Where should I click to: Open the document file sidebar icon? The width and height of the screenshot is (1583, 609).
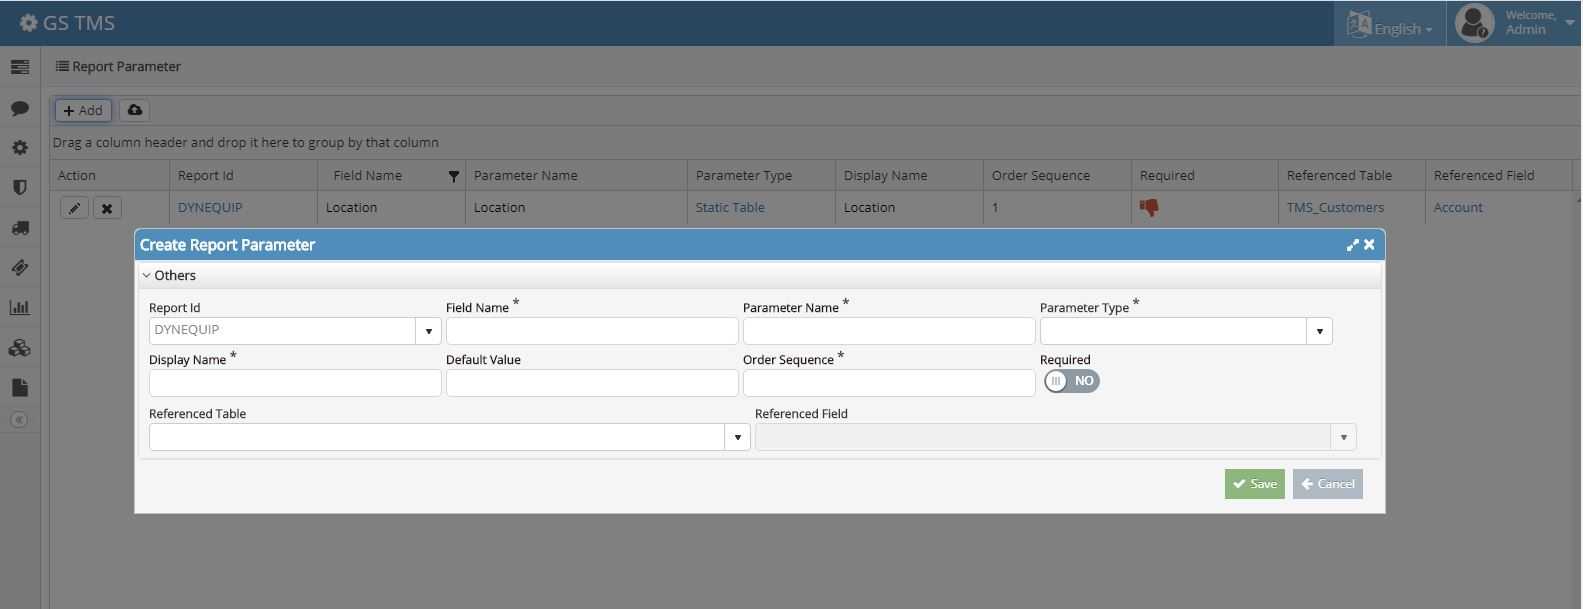[19, 388]
